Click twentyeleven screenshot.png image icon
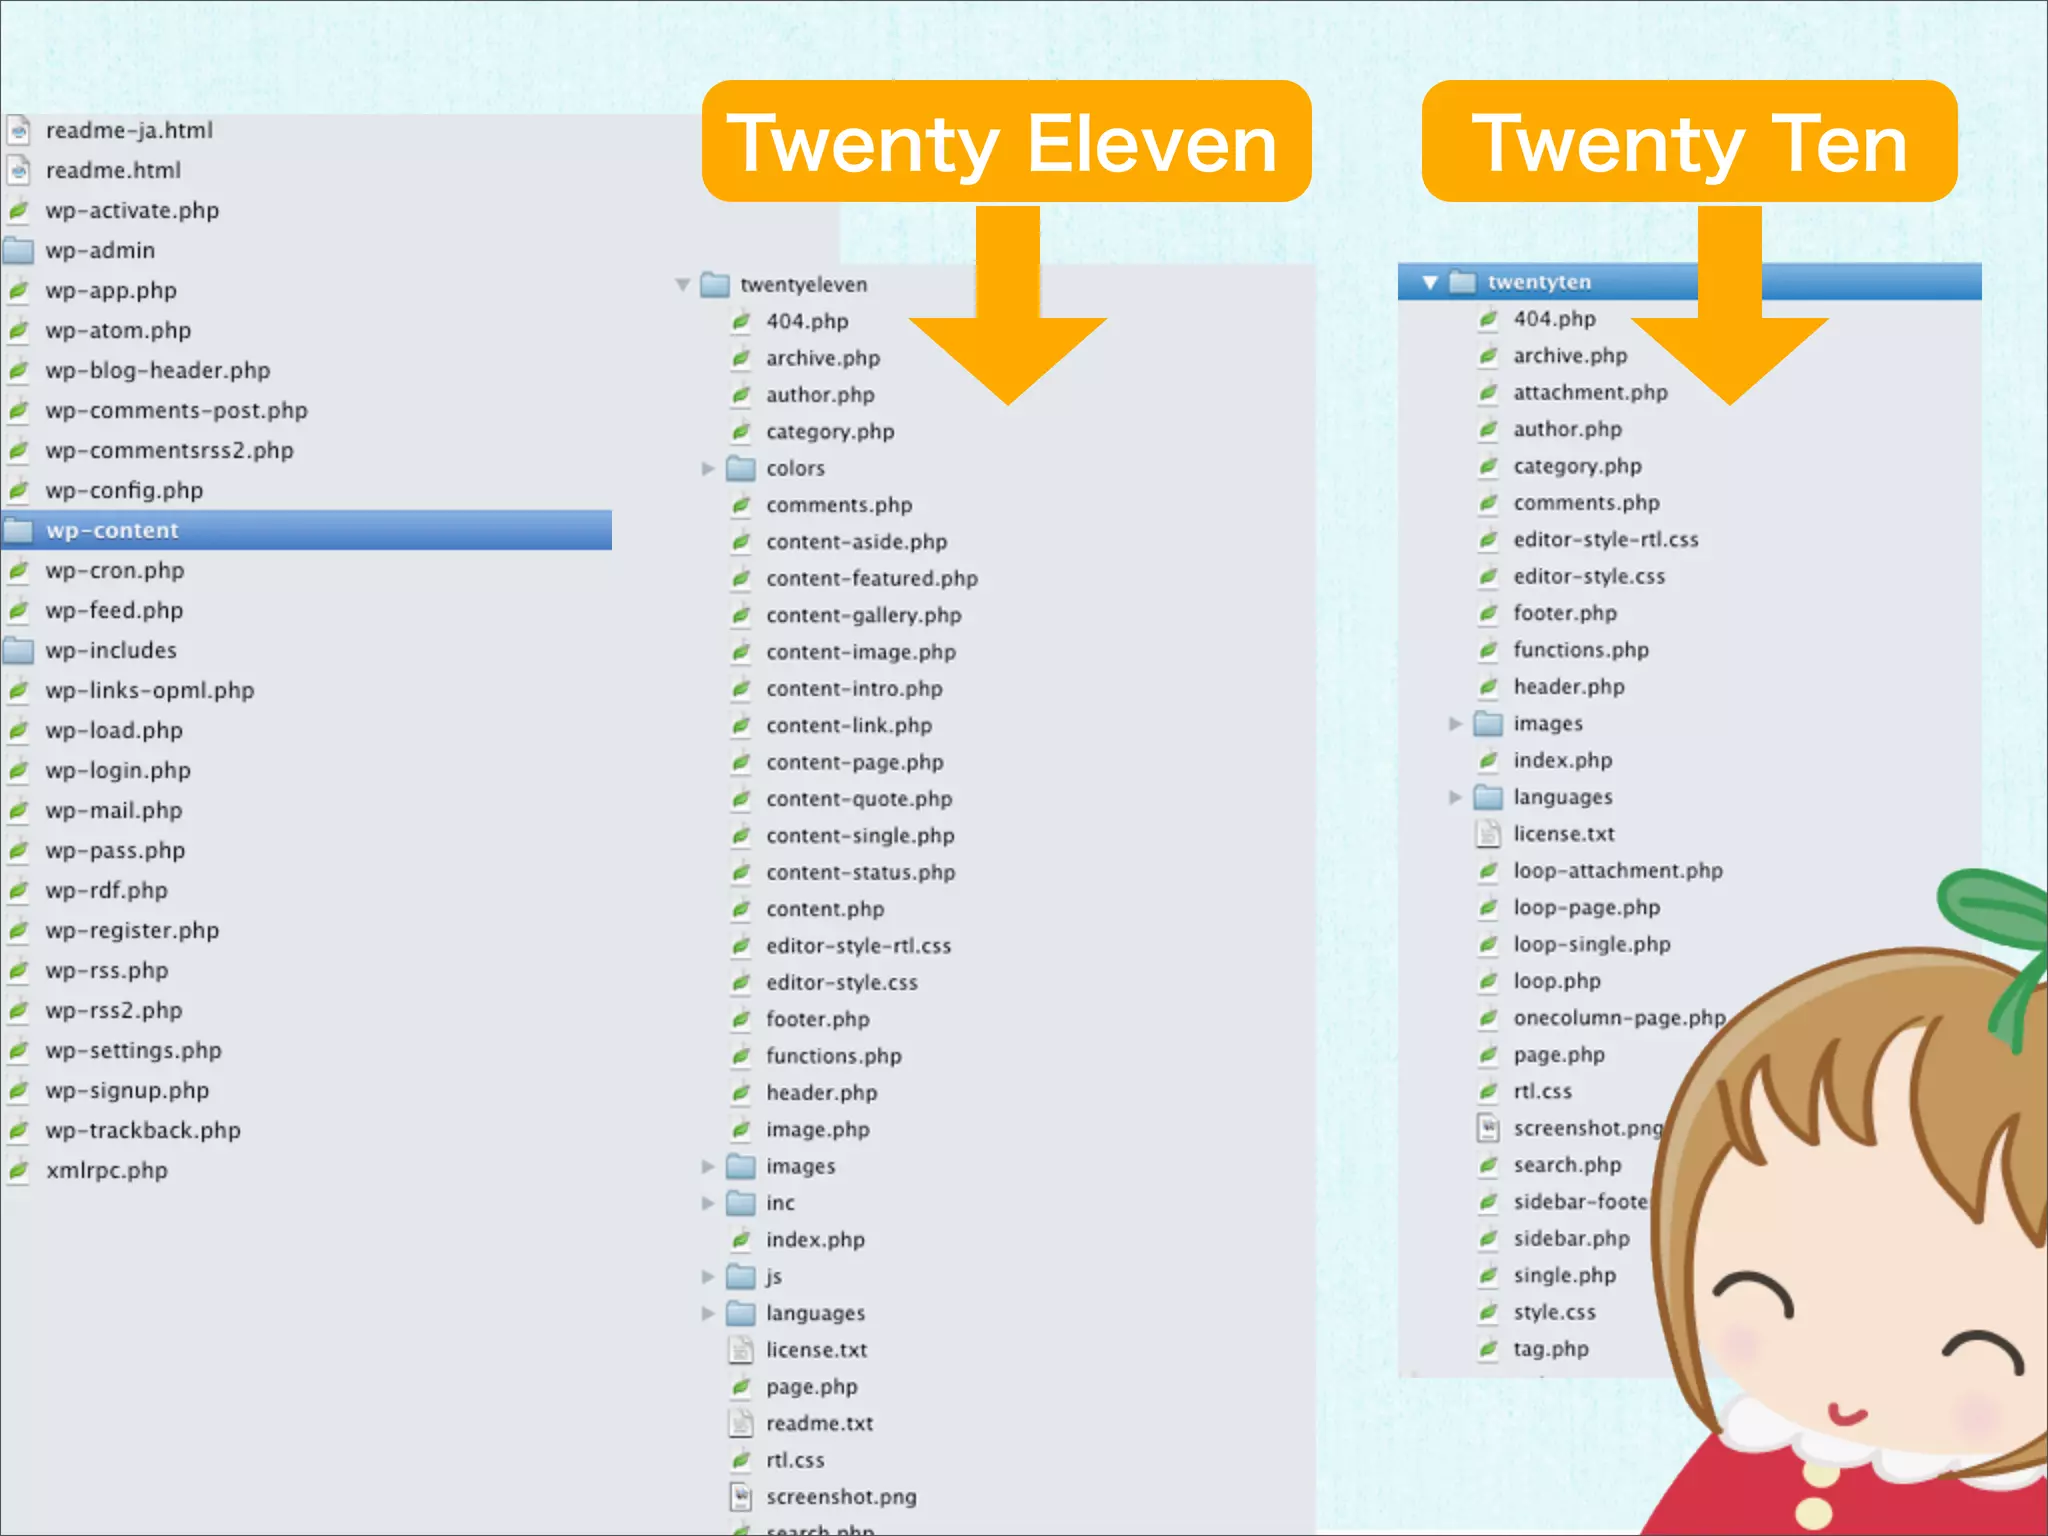The image size is (2048, 1536). click(x=741, y=1497)
